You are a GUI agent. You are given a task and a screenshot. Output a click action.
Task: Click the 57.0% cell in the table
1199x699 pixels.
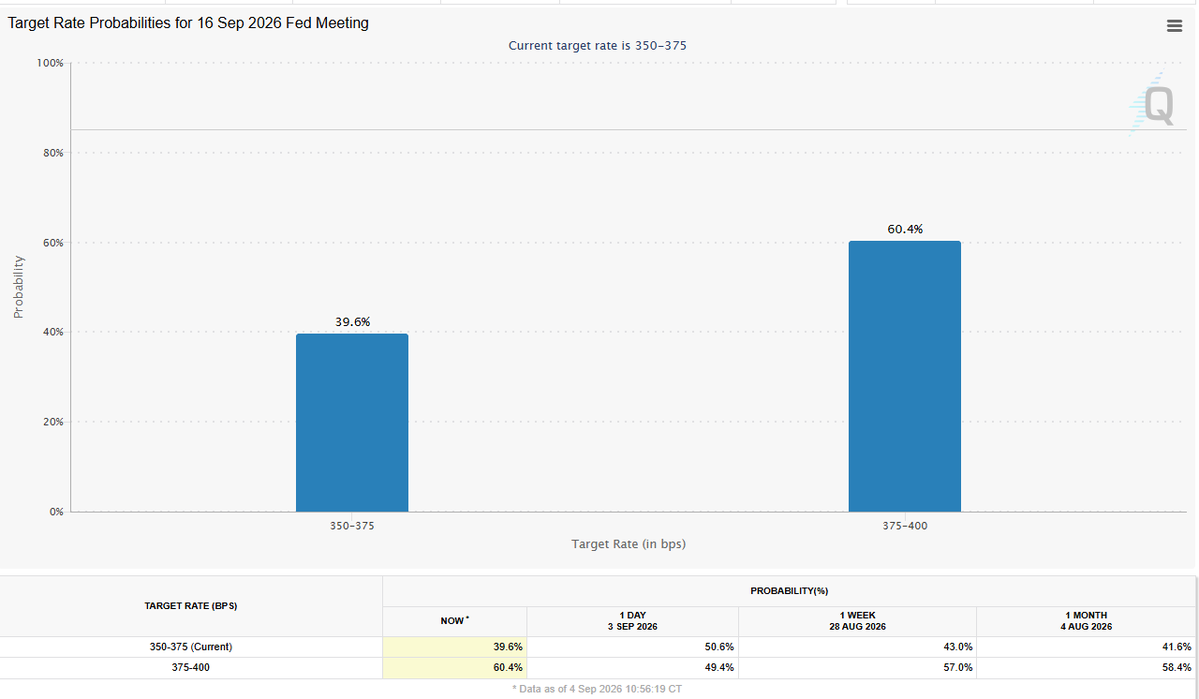tap(857, 668)
